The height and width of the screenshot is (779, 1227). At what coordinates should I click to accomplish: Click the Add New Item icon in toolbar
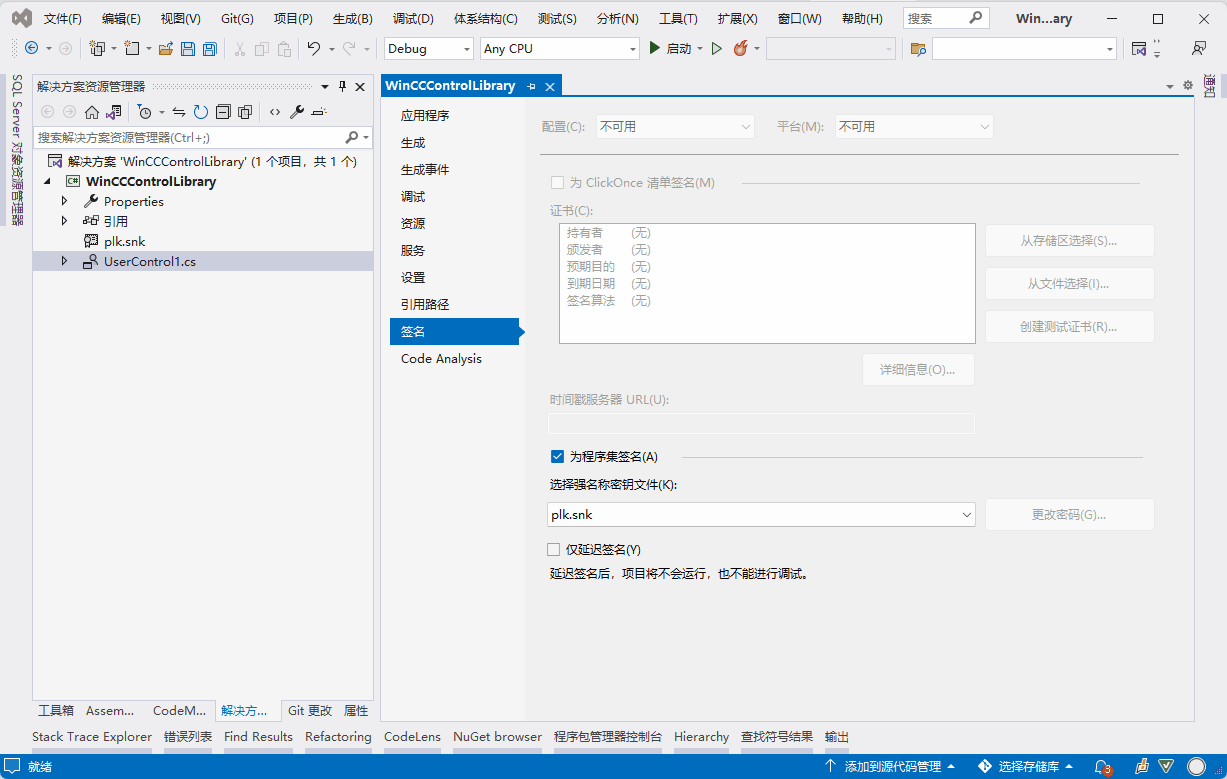pos(131,48)
